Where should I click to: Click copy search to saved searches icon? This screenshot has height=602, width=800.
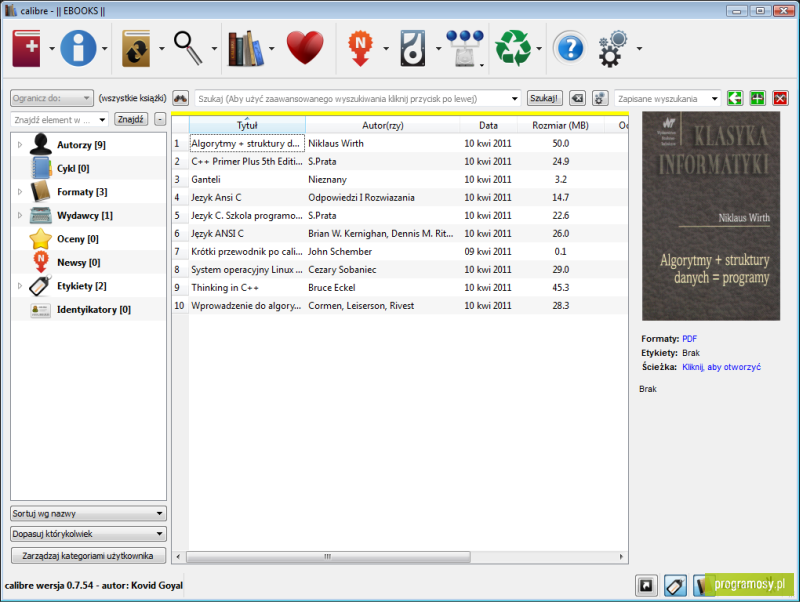(x=735, y=98)
